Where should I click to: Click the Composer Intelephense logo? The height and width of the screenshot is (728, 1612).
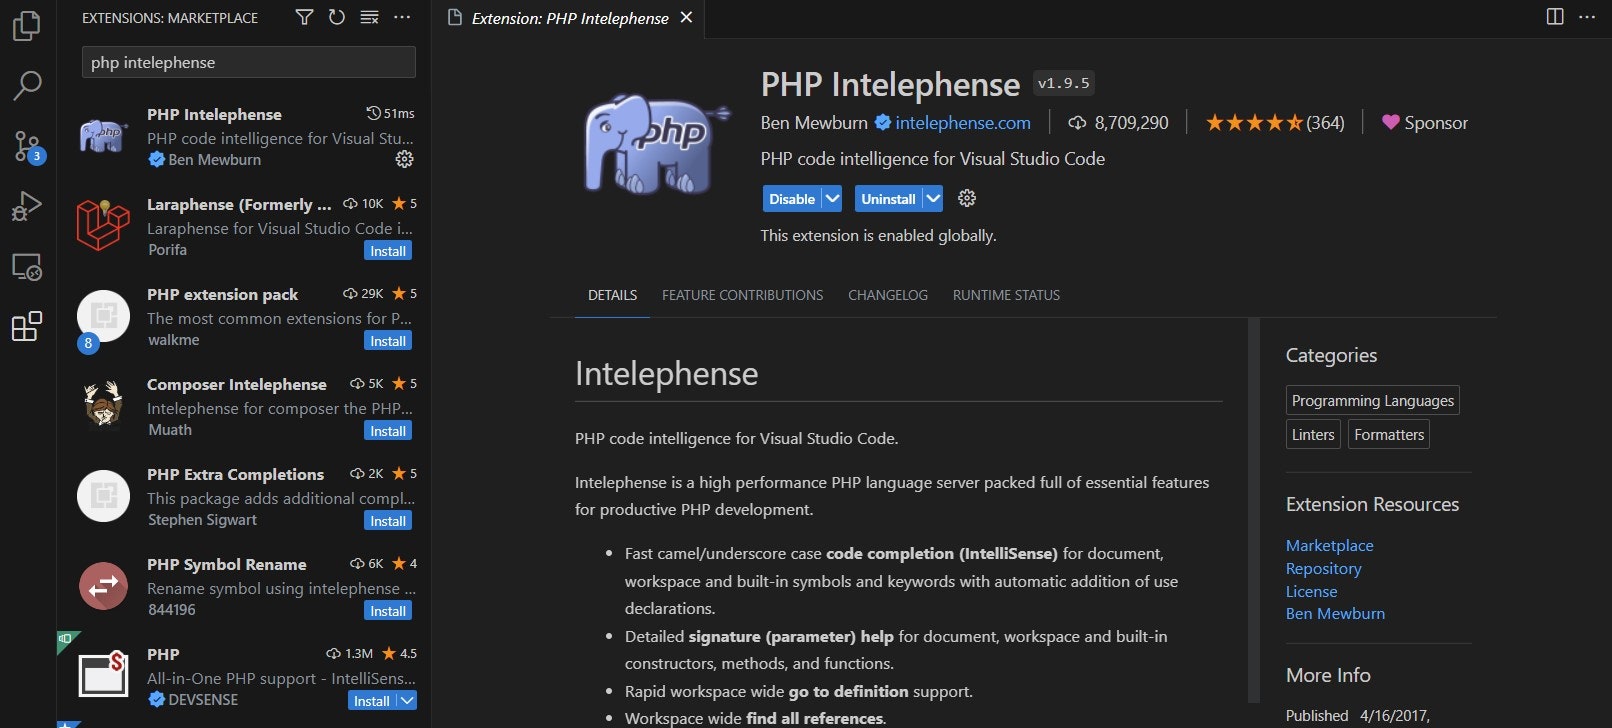pyautogui.click(x=103, y=405)
